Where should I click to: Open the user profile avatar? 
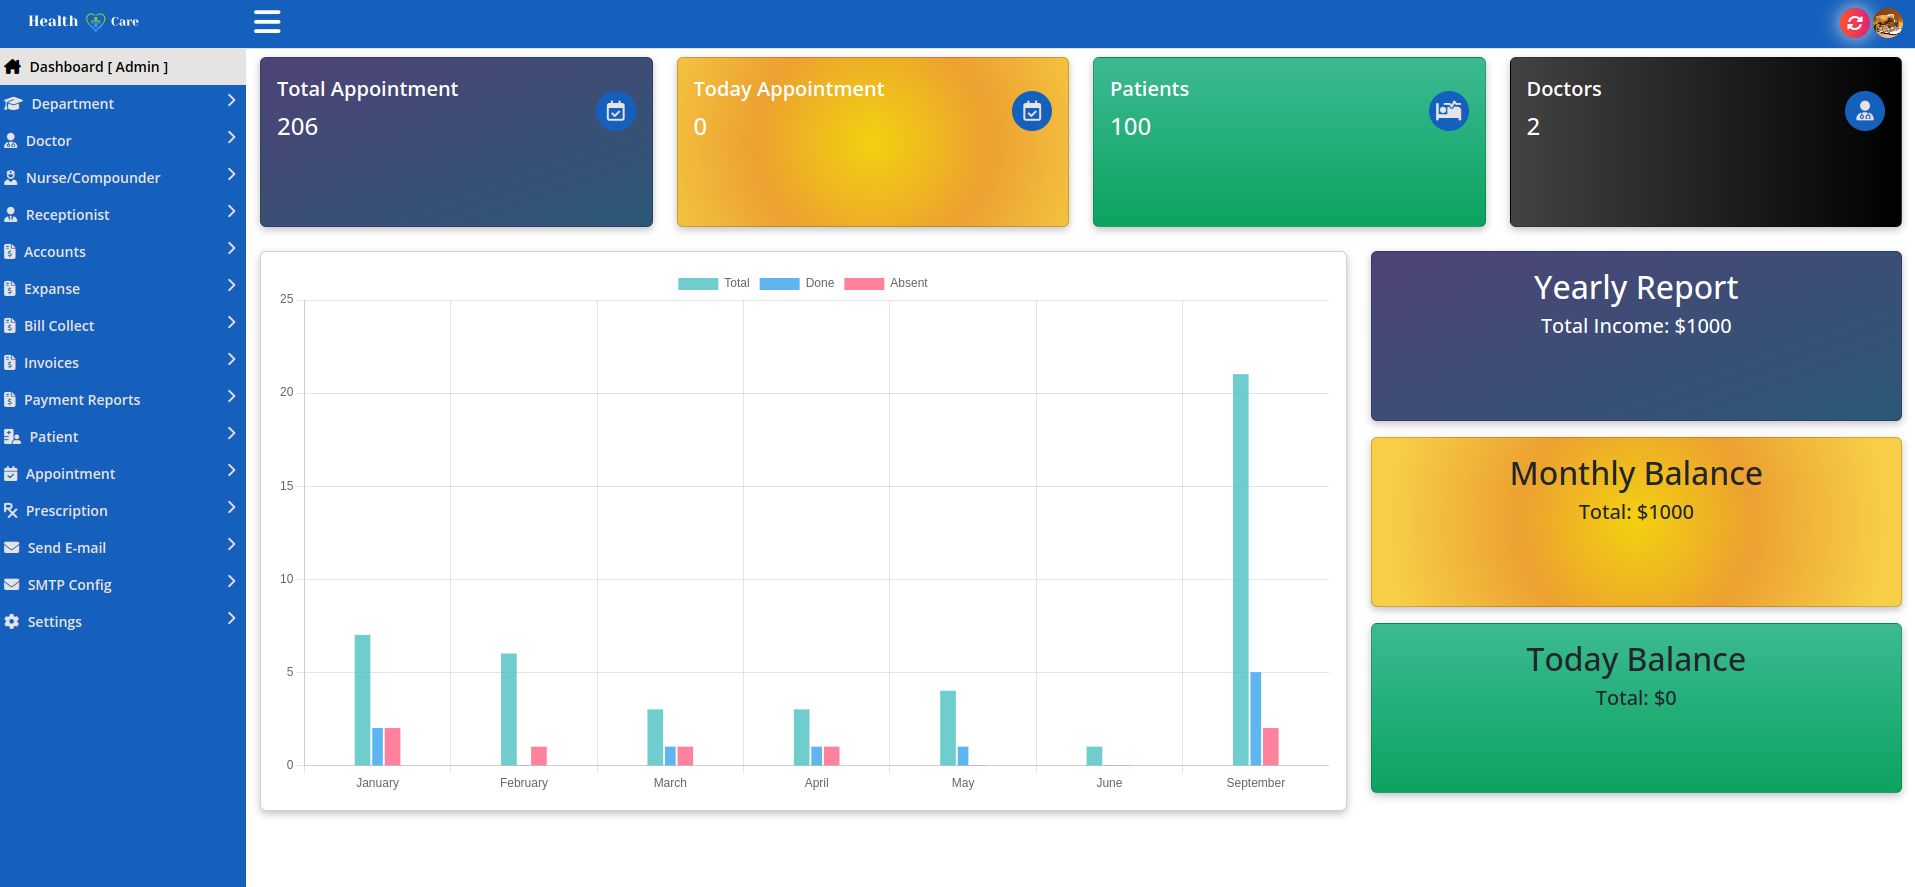pyautogui.click(x=1887, y=23)
